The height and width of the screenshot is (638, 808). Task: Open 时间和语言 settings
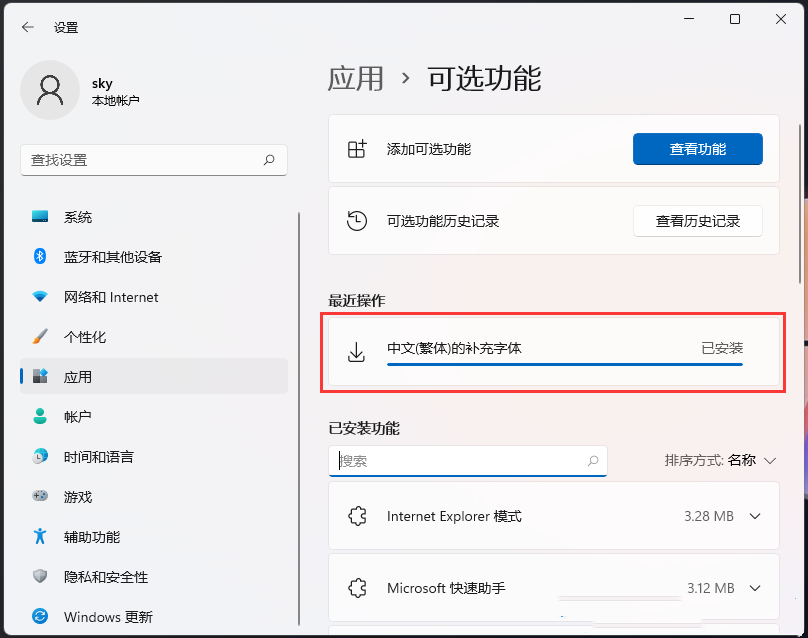(154, 457)
